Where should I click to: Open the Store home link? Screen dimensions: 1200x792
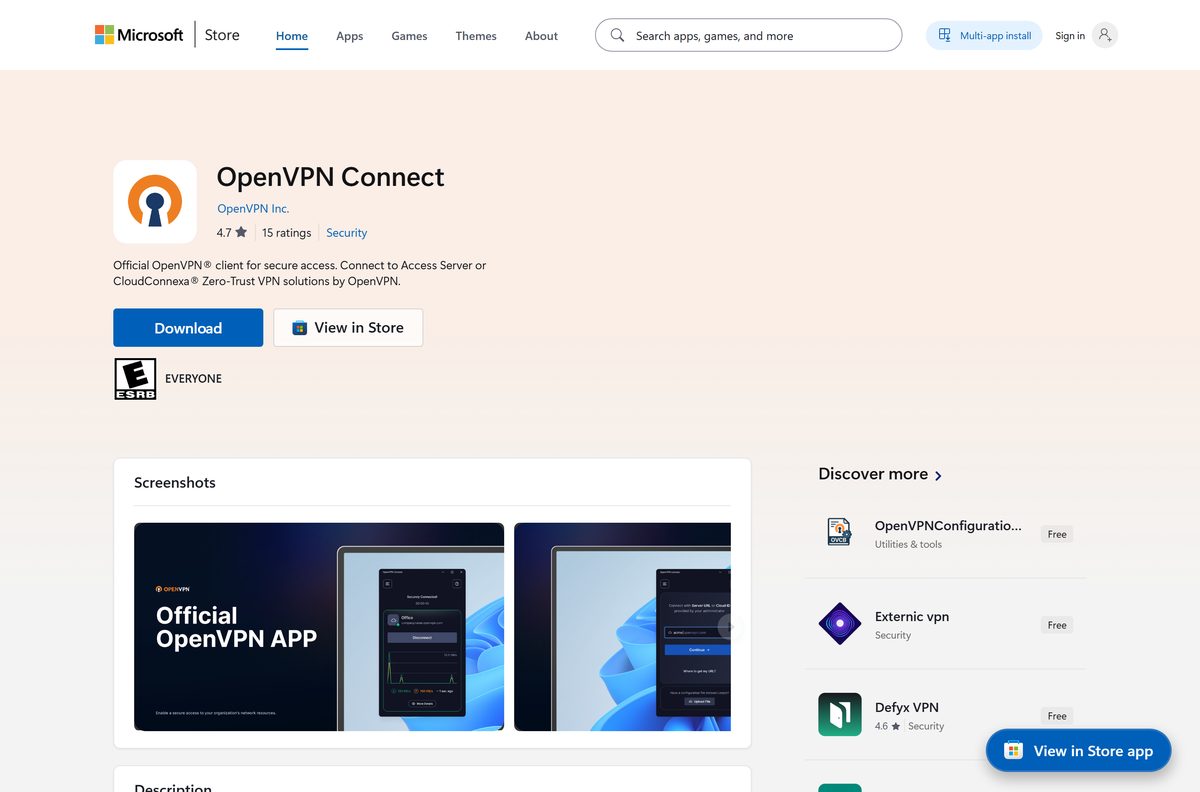pos(222,35)
